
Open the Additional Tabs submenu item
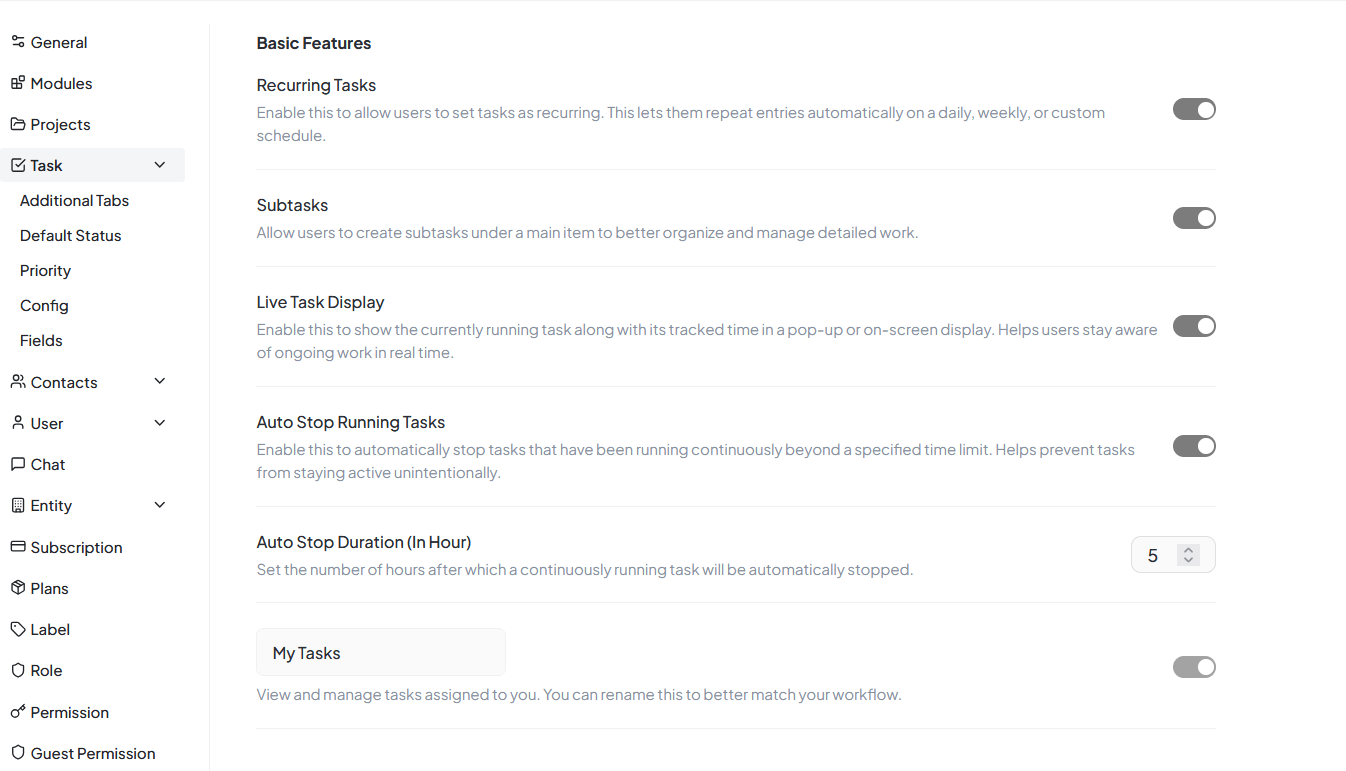(x=74, y=200)
